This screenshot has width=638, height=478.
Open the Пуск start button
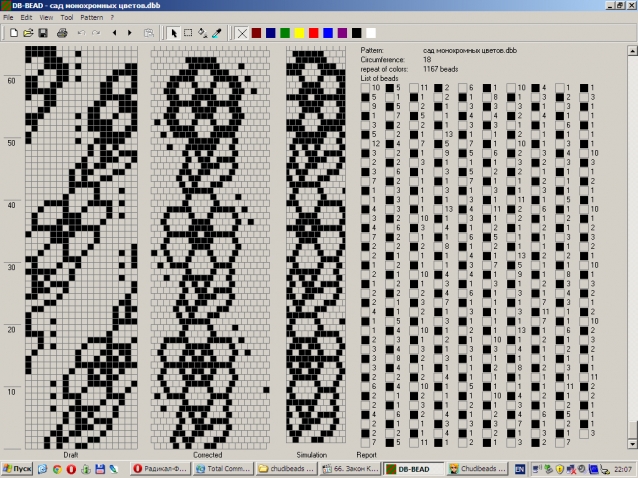[17, 469]
